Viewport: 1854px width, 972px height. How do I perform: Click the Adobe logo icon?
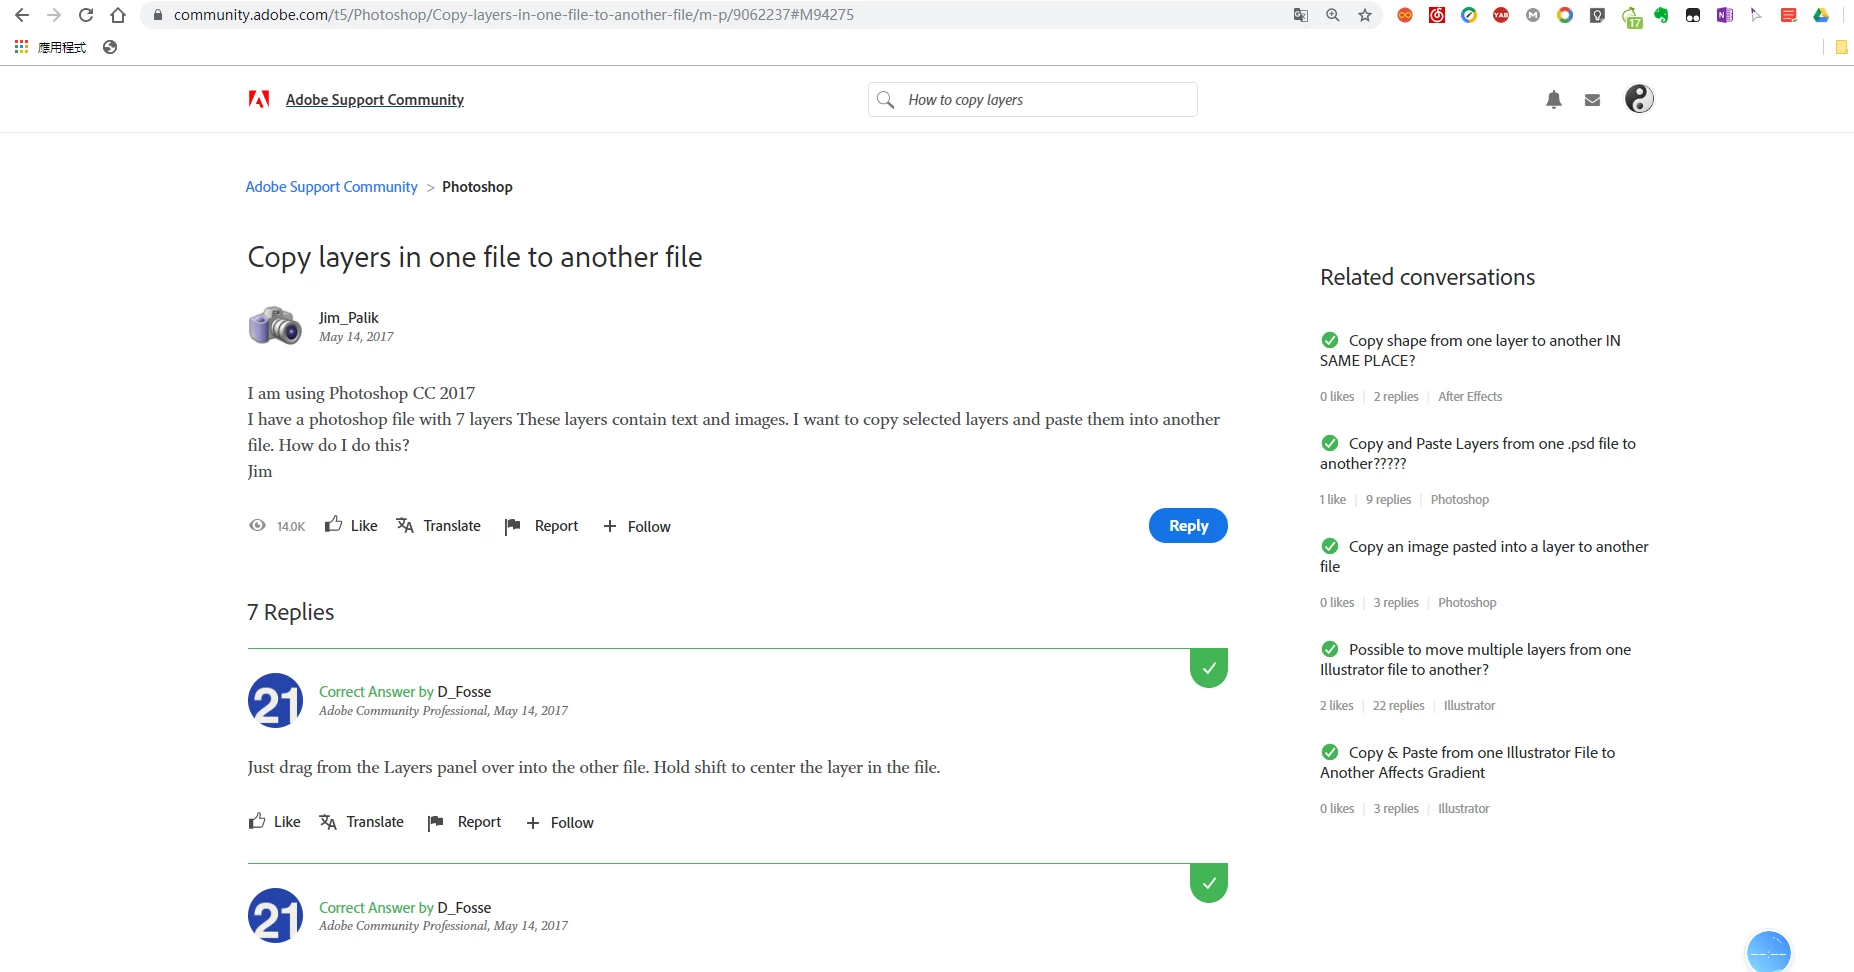coord(259,99)
